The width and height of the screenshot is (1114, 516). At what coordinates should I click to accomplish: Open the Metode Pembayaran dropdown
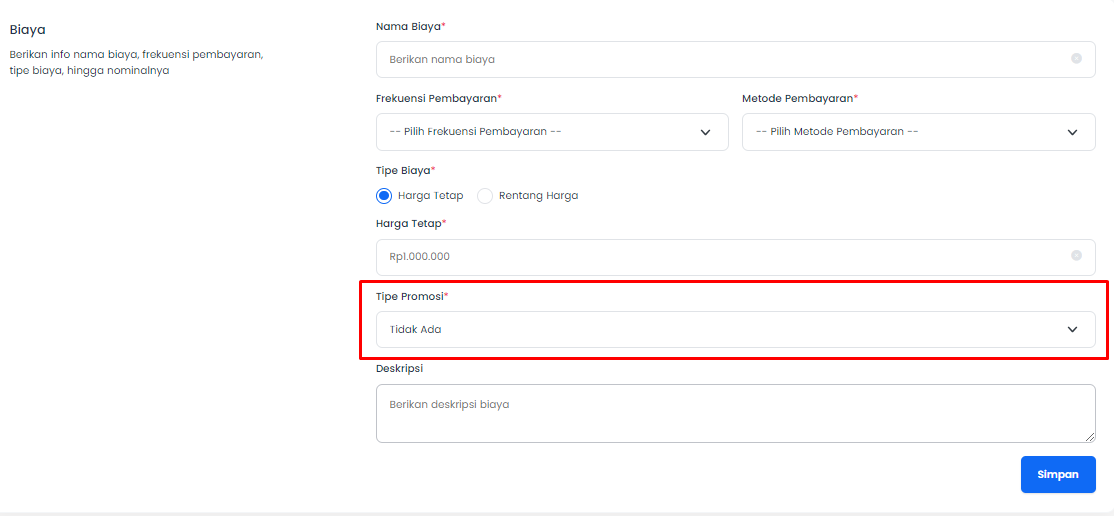pyautogui.click(x=919, y=132)
